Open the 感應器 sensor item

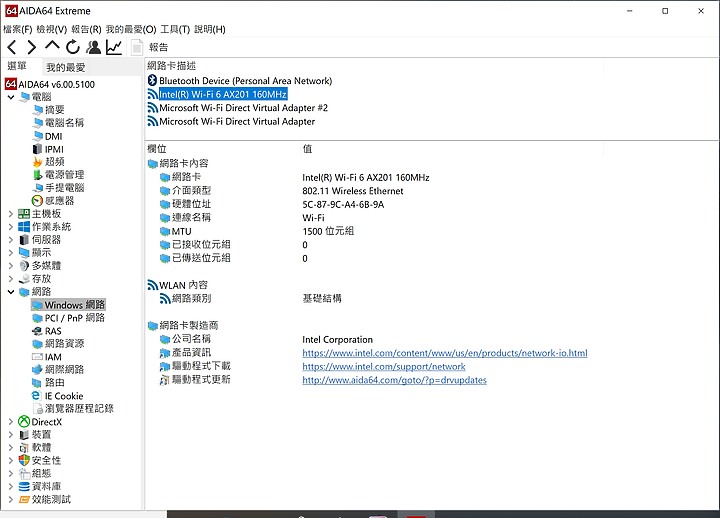[x=53, y=201]
